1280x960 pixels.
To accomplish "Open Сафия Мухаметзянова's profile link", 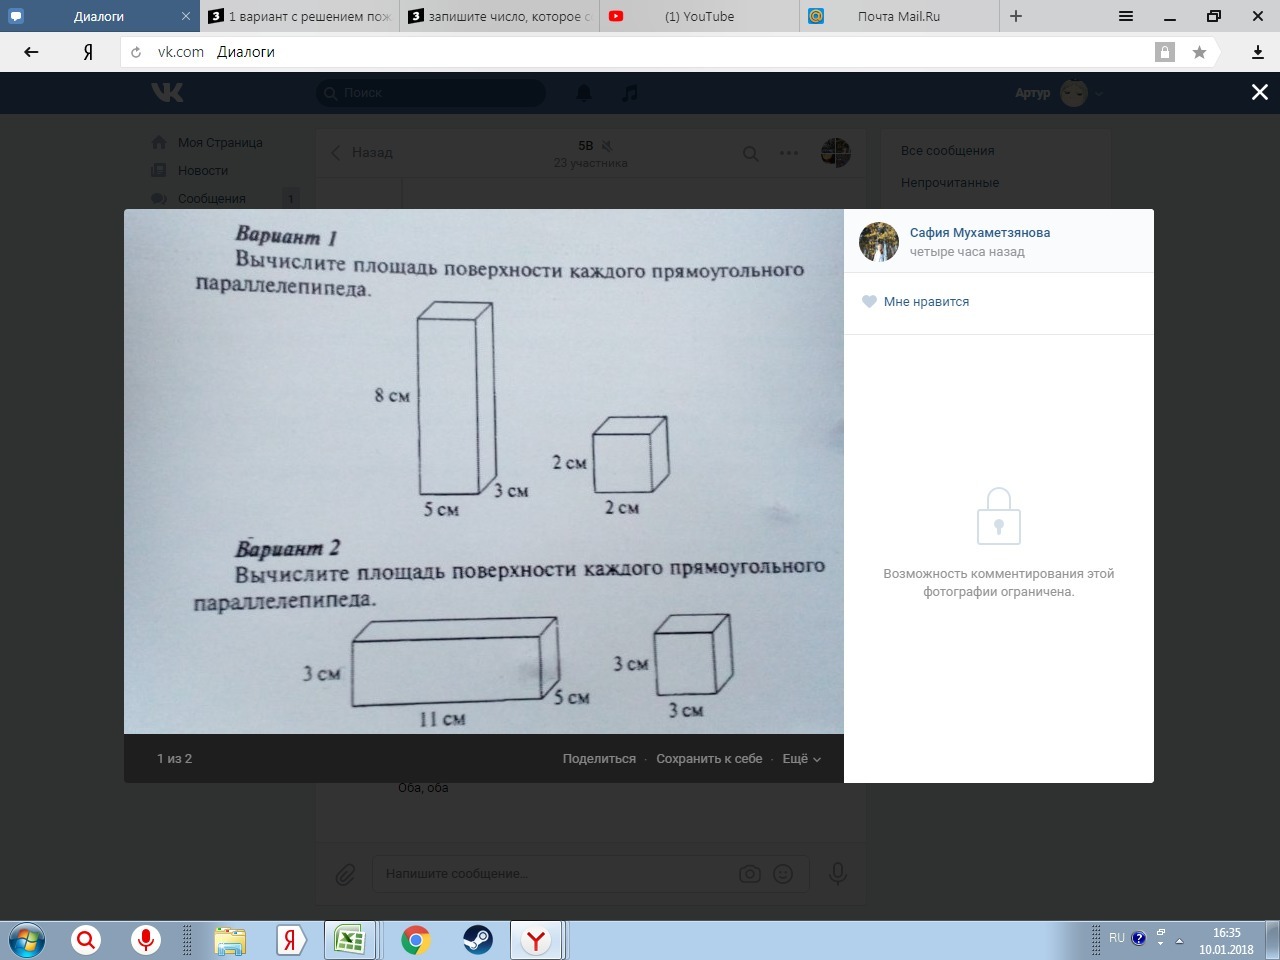I will (979, 233).
